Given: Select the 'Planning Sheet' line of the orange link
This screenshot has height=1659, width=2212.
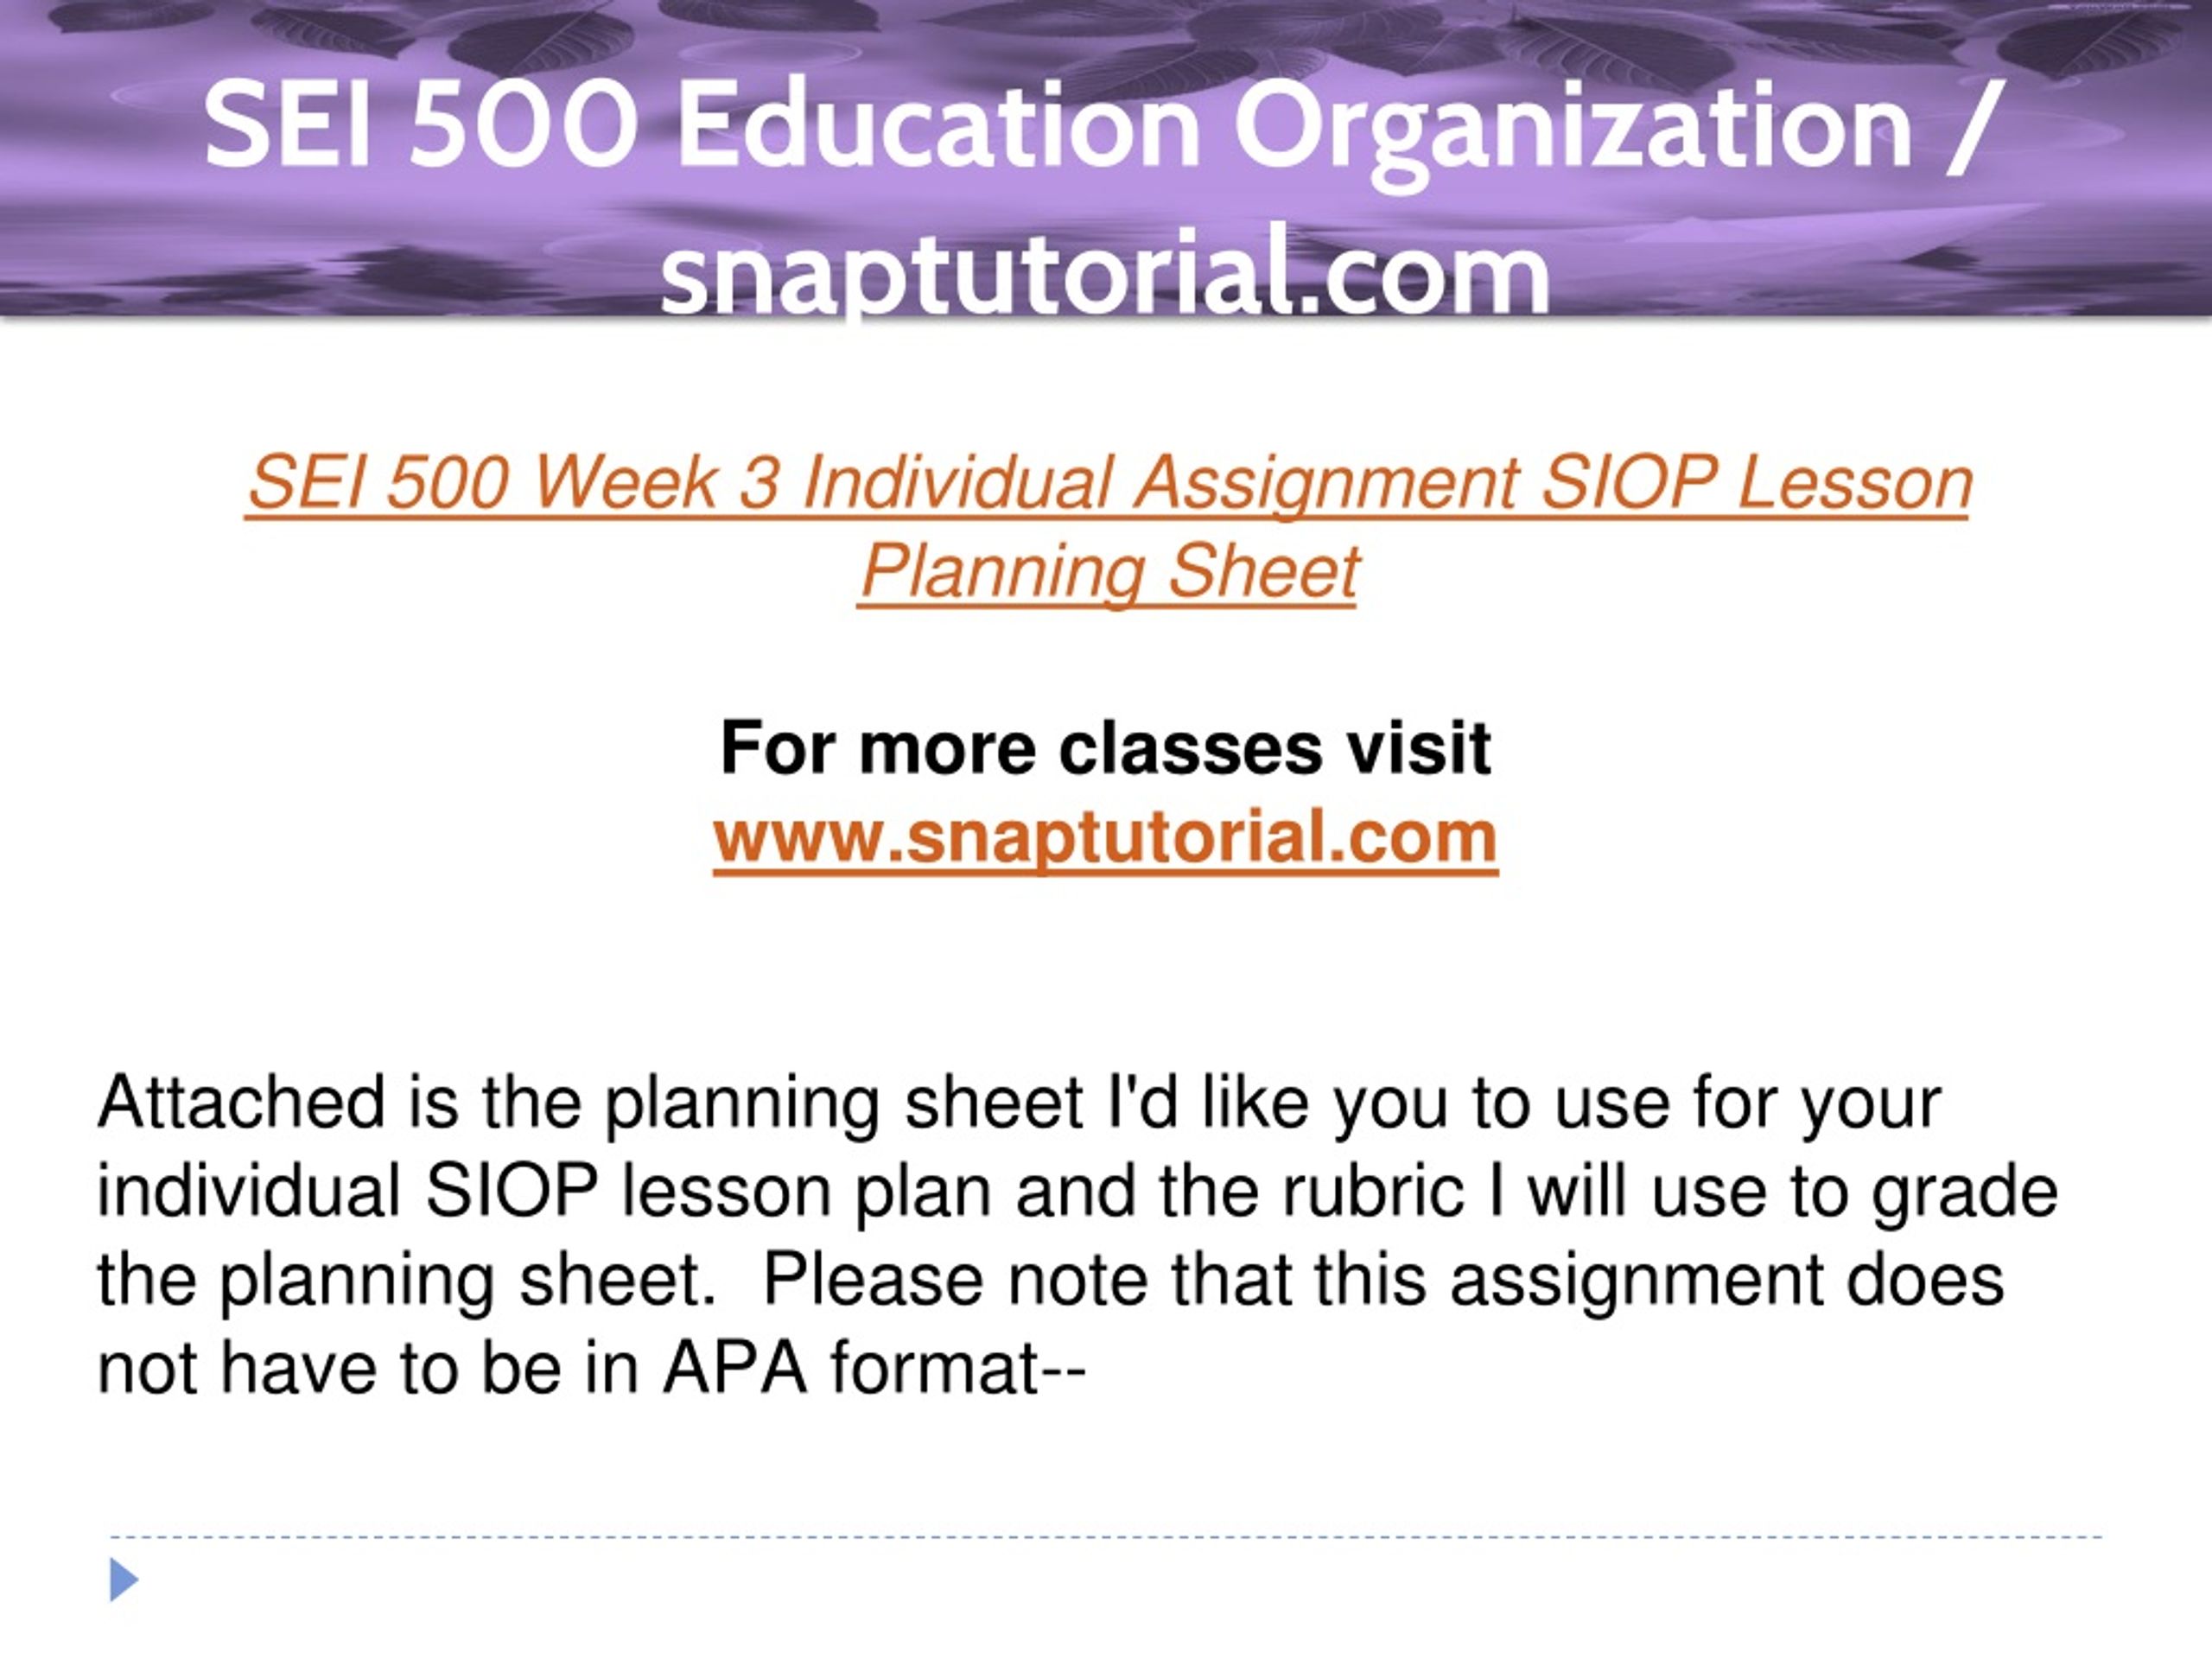Looking at the screenshot, I should coord(1109,572).
